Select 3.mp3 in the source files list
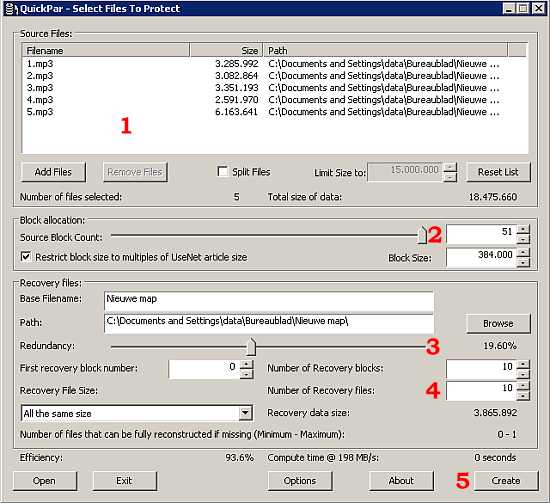Screen dimensions: 550x503 40,88
